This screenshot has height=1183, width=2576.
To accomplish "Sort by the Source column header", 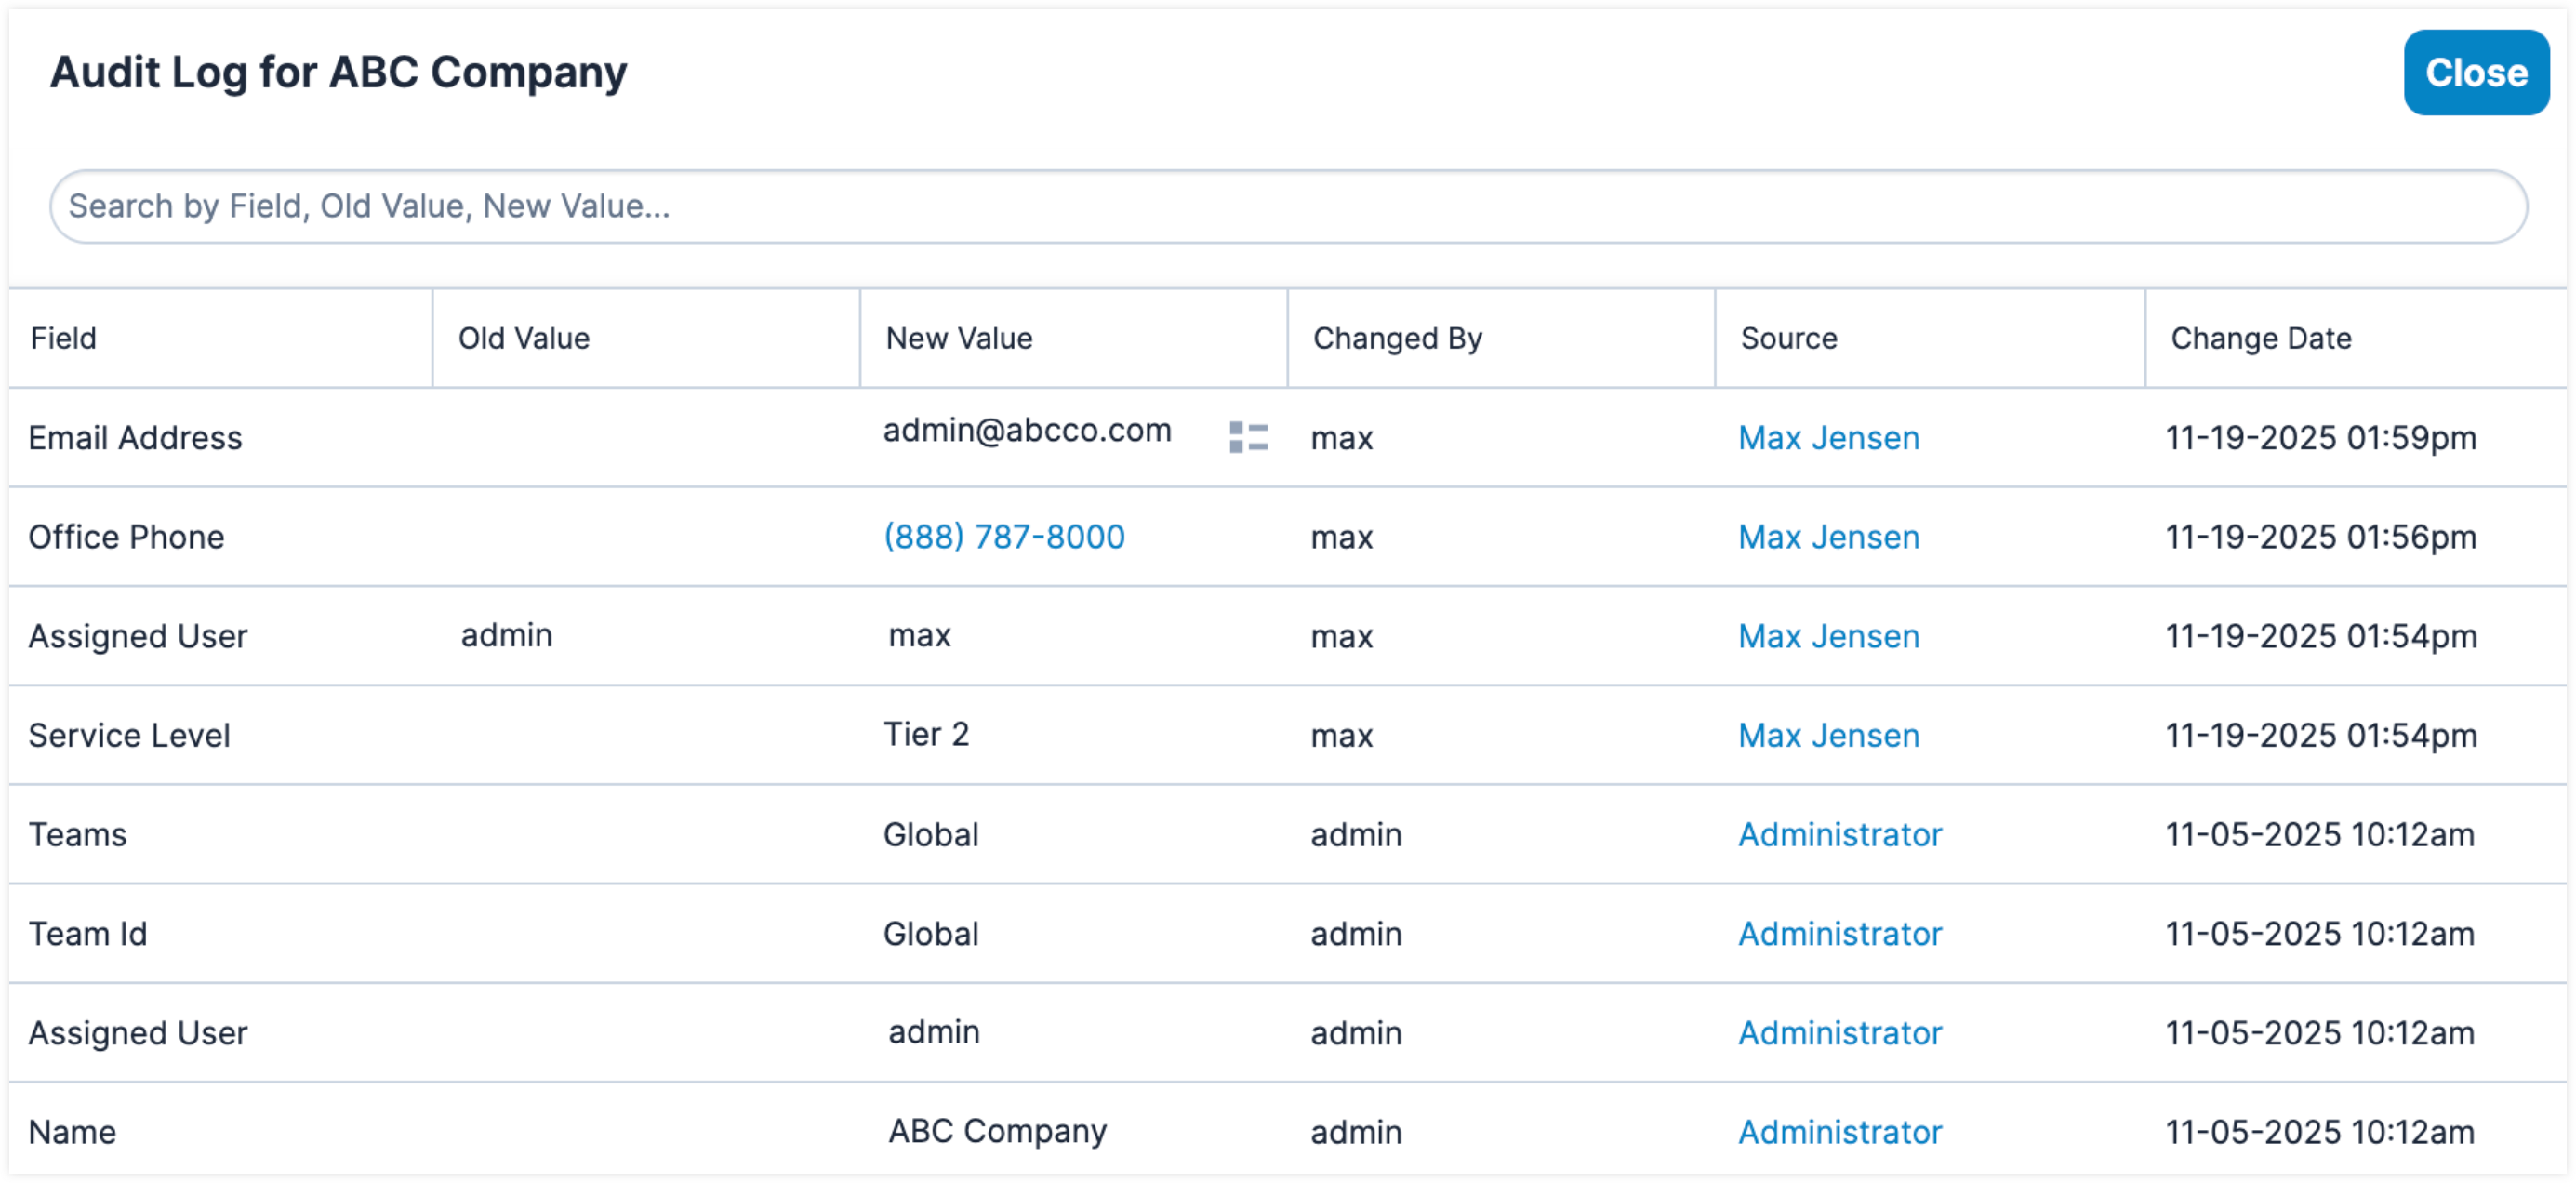I will click(1788, 338).
